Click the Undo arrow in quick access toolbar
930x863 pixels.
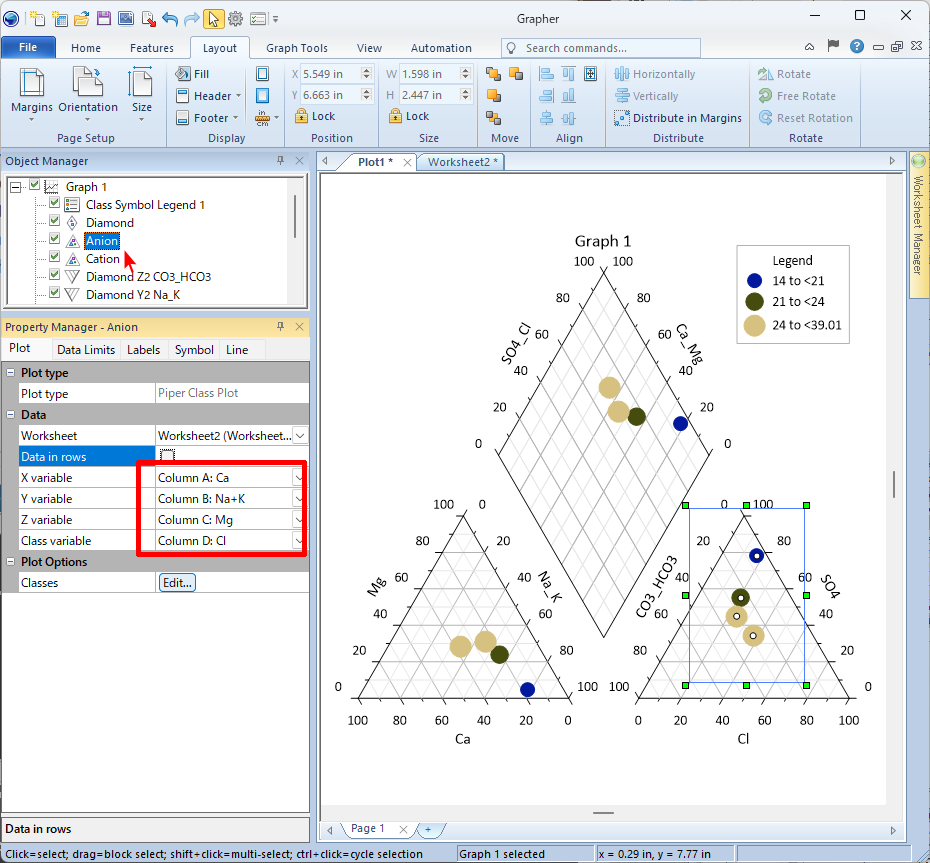[x=169, y=18]
